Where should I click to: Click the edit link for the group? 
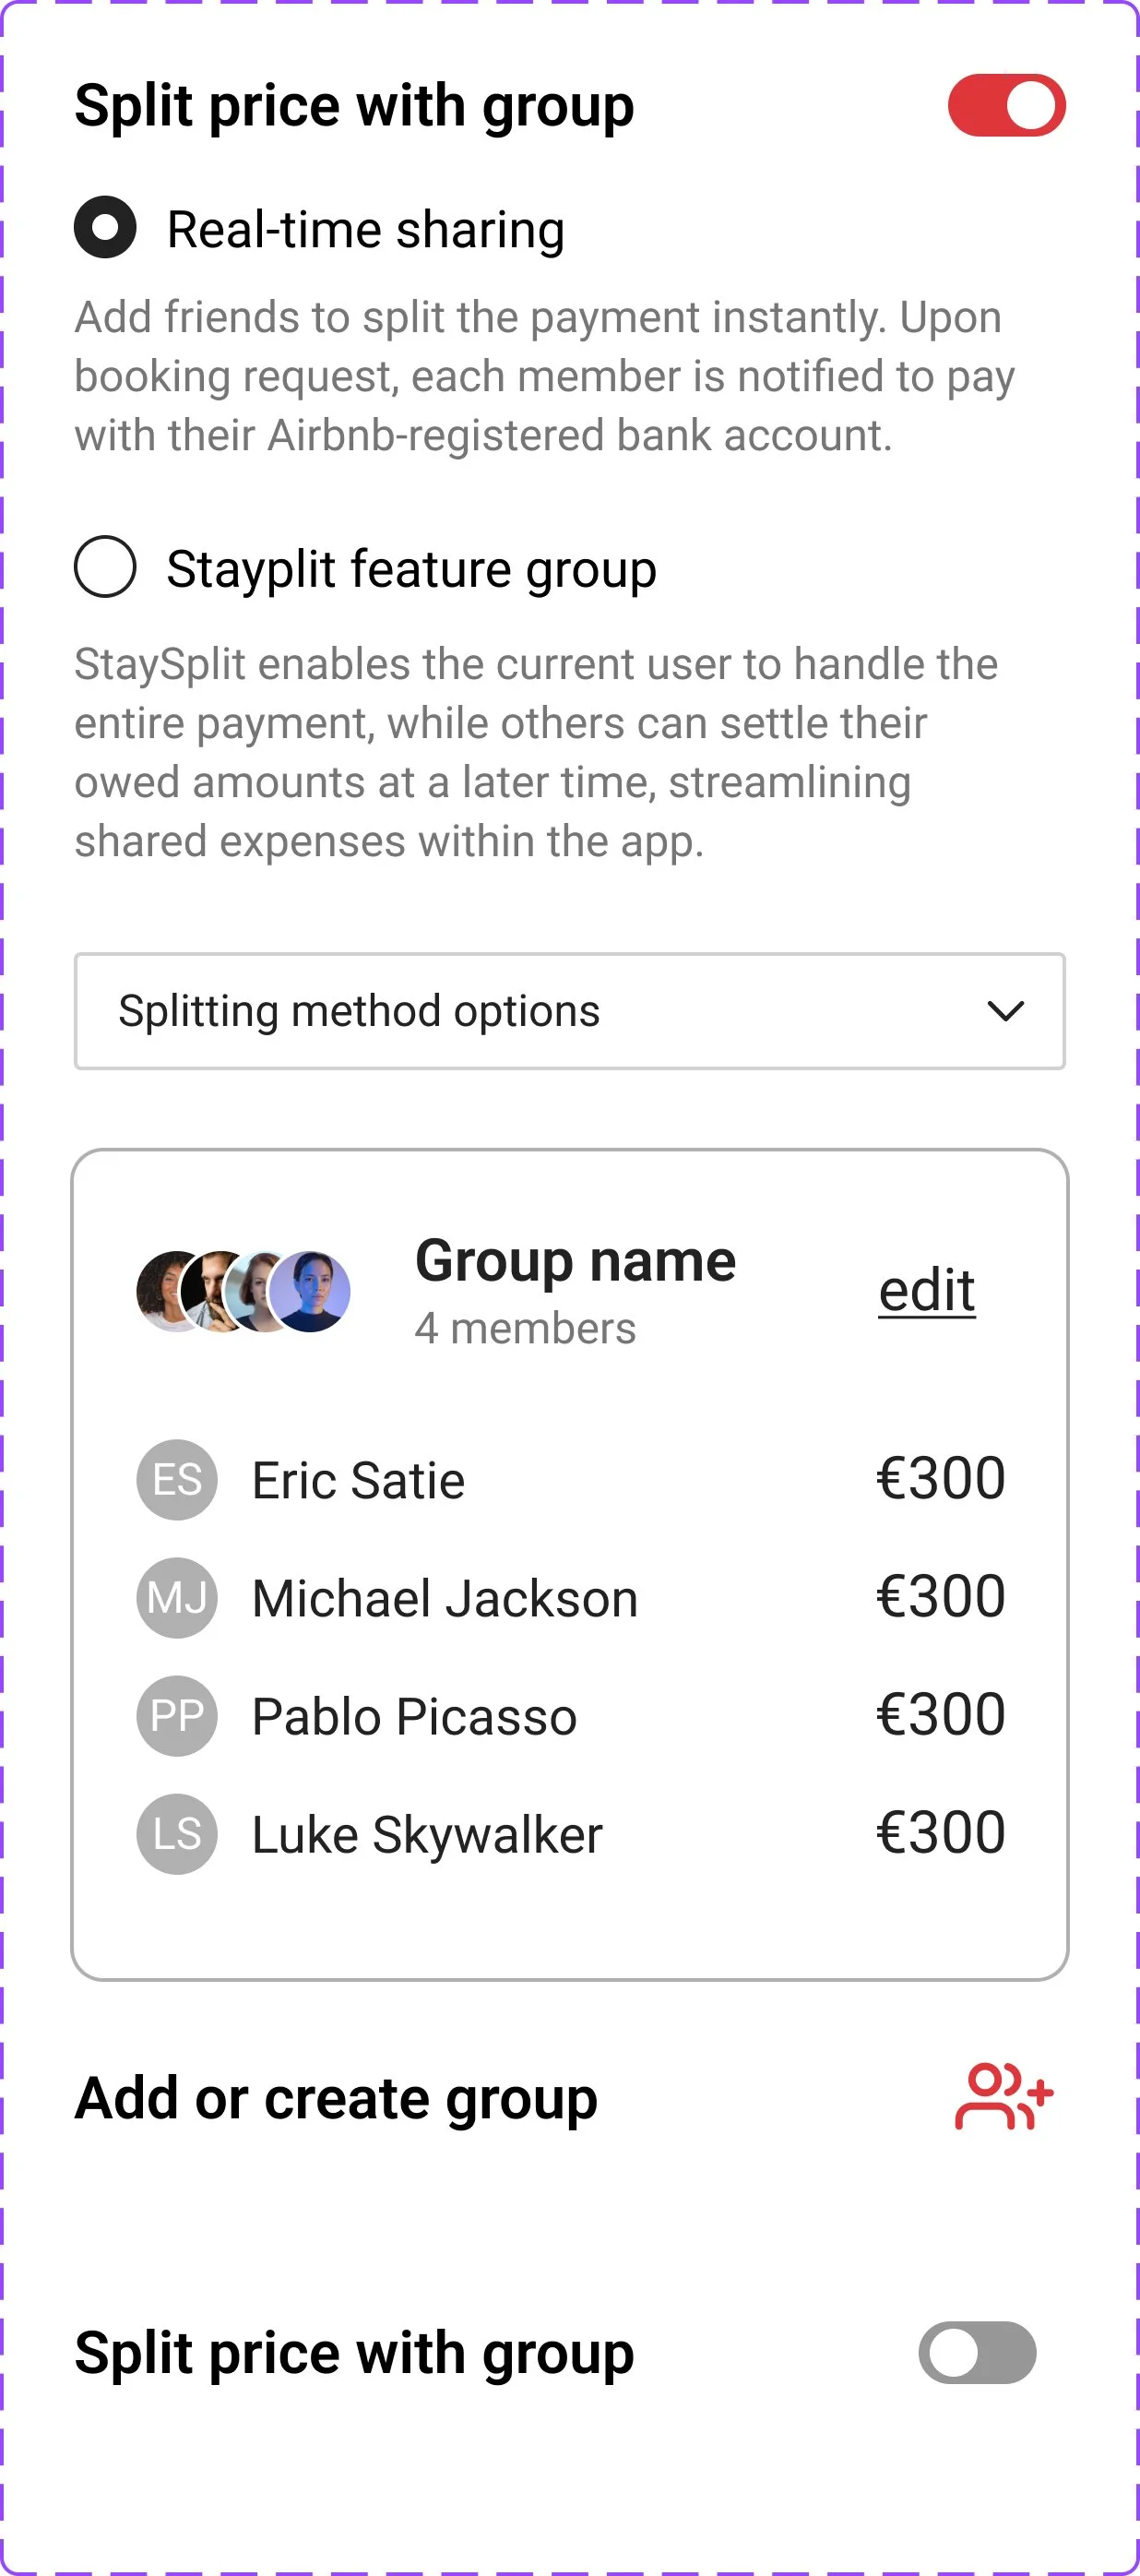(926, 1290)
